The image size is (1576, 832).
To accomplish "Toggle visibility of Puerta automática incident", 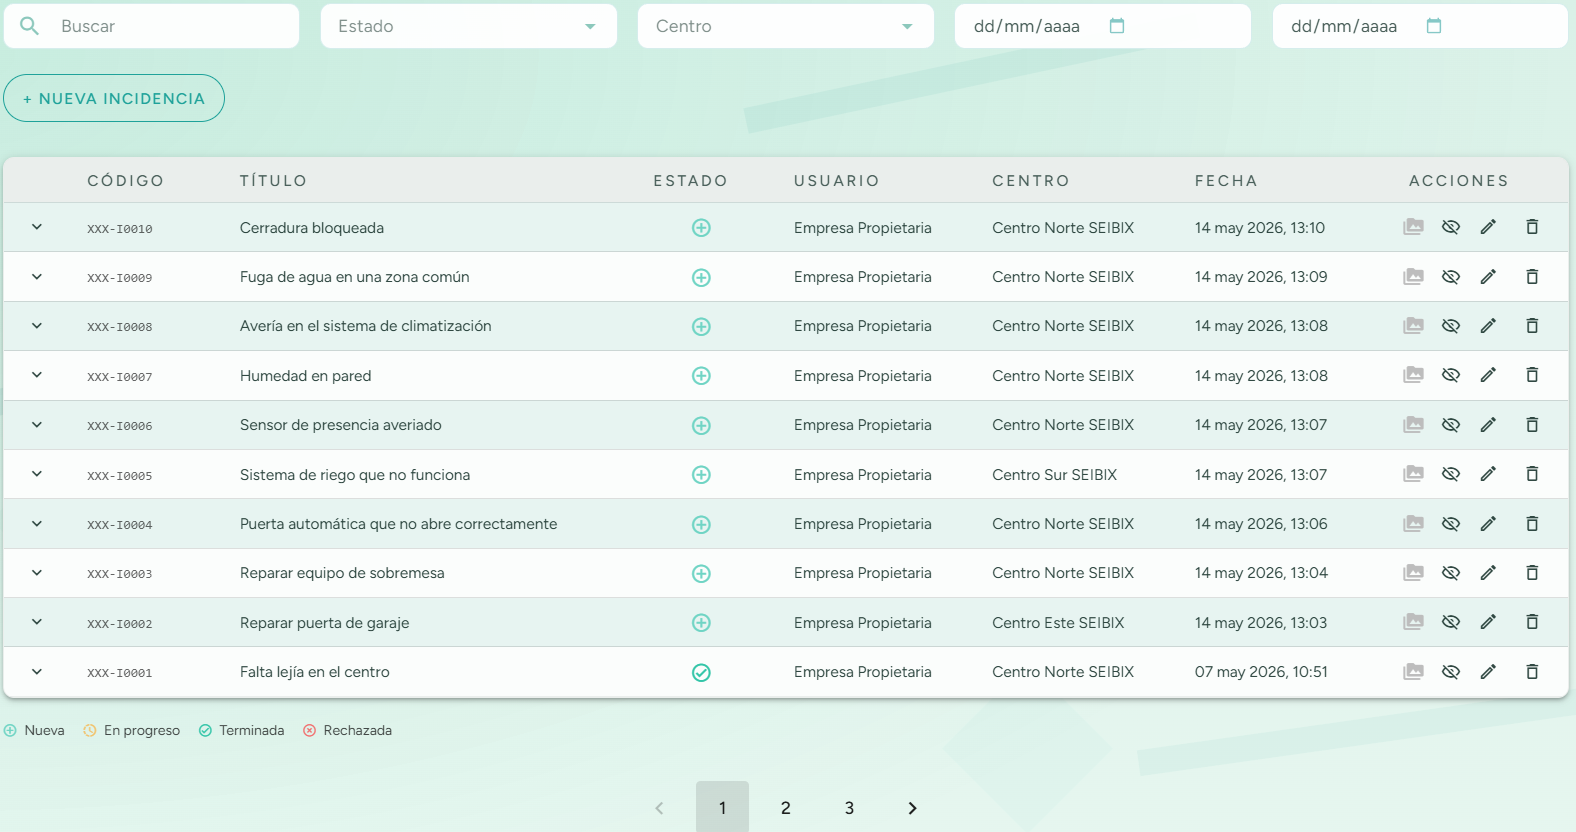I will point(1450,524).
